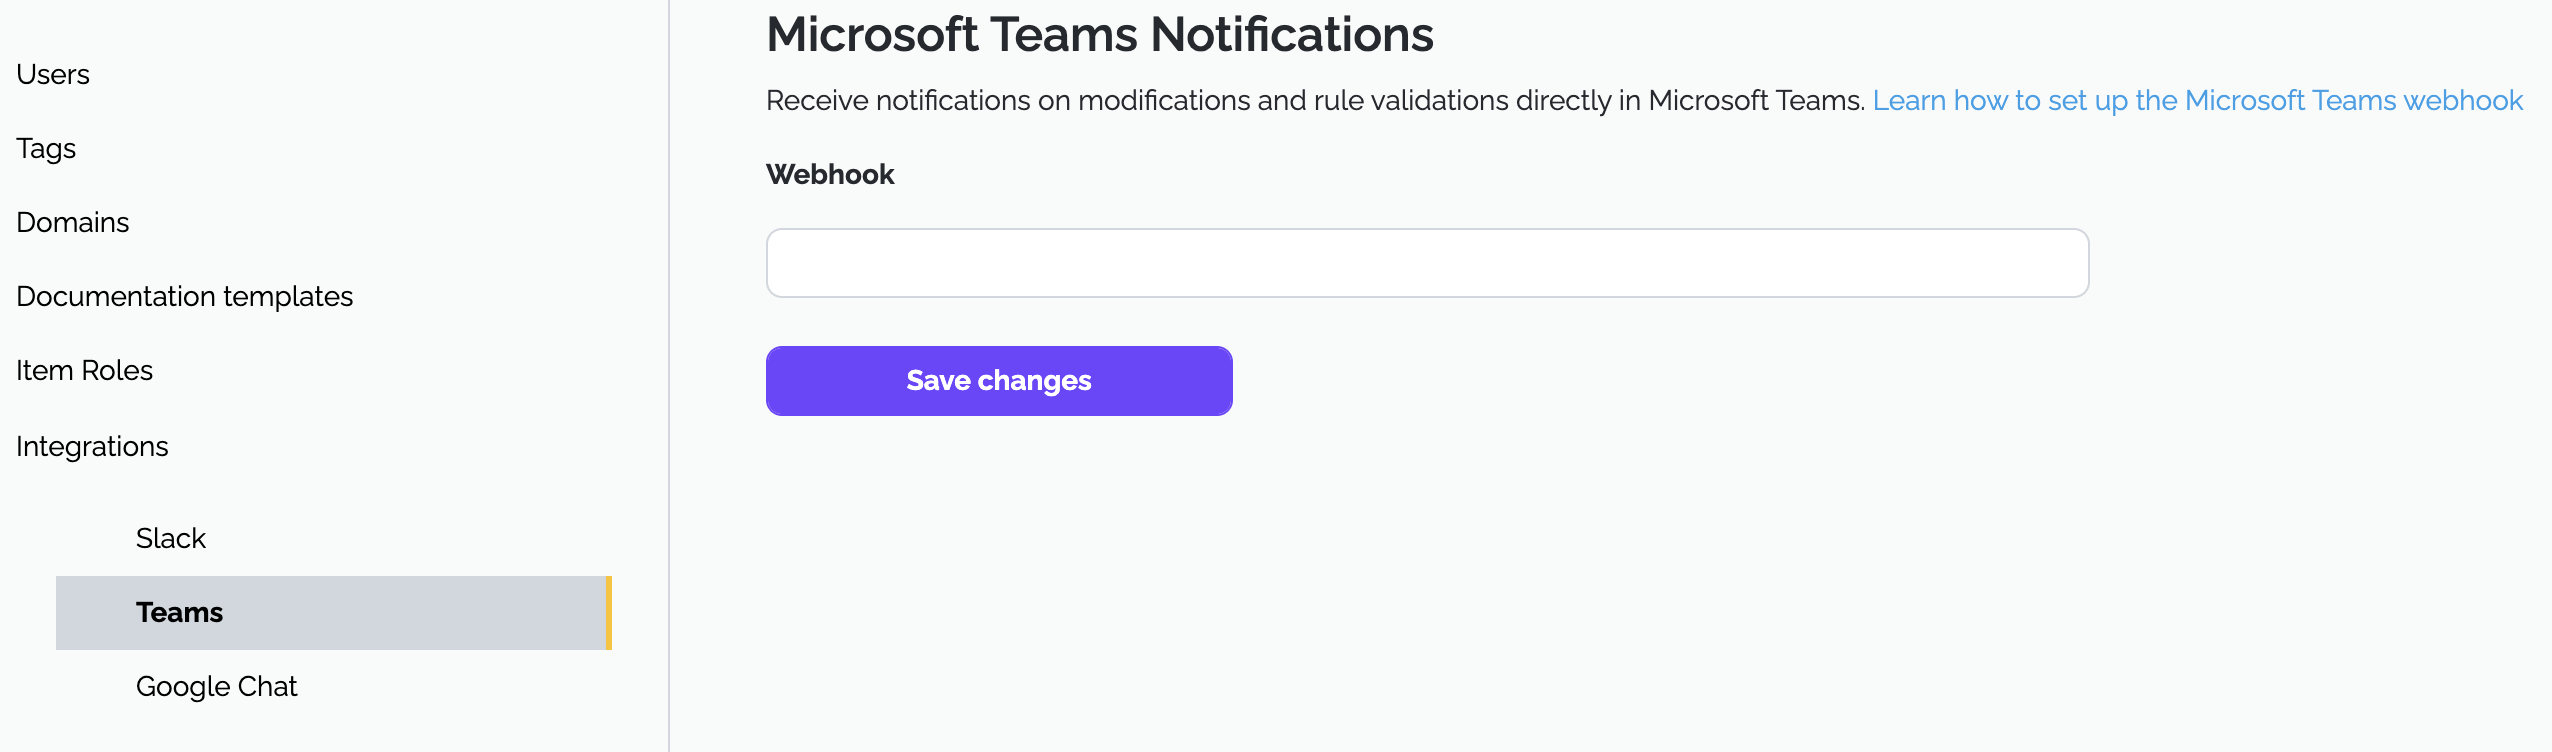Expand the Integrations section
The image size is (2552, 752).
[92, 446]
